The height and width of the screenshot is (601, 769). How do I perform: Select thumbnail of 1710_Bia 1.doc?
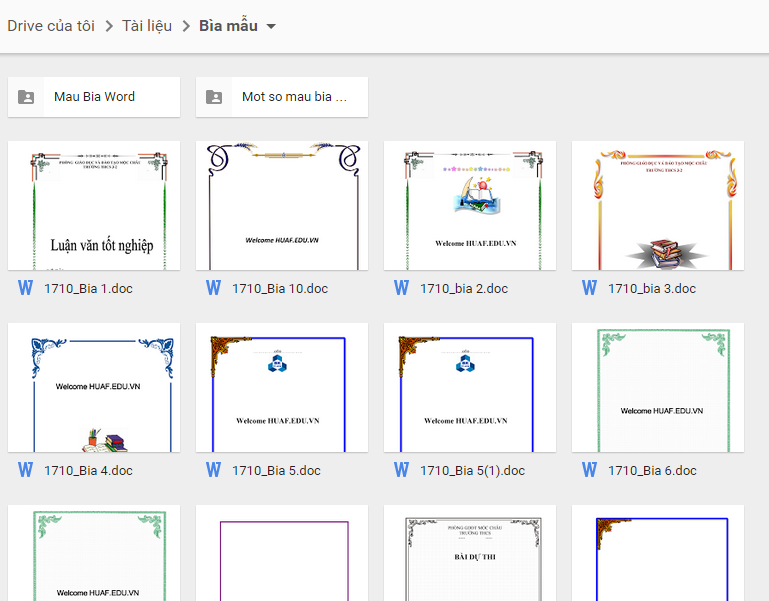94,206
